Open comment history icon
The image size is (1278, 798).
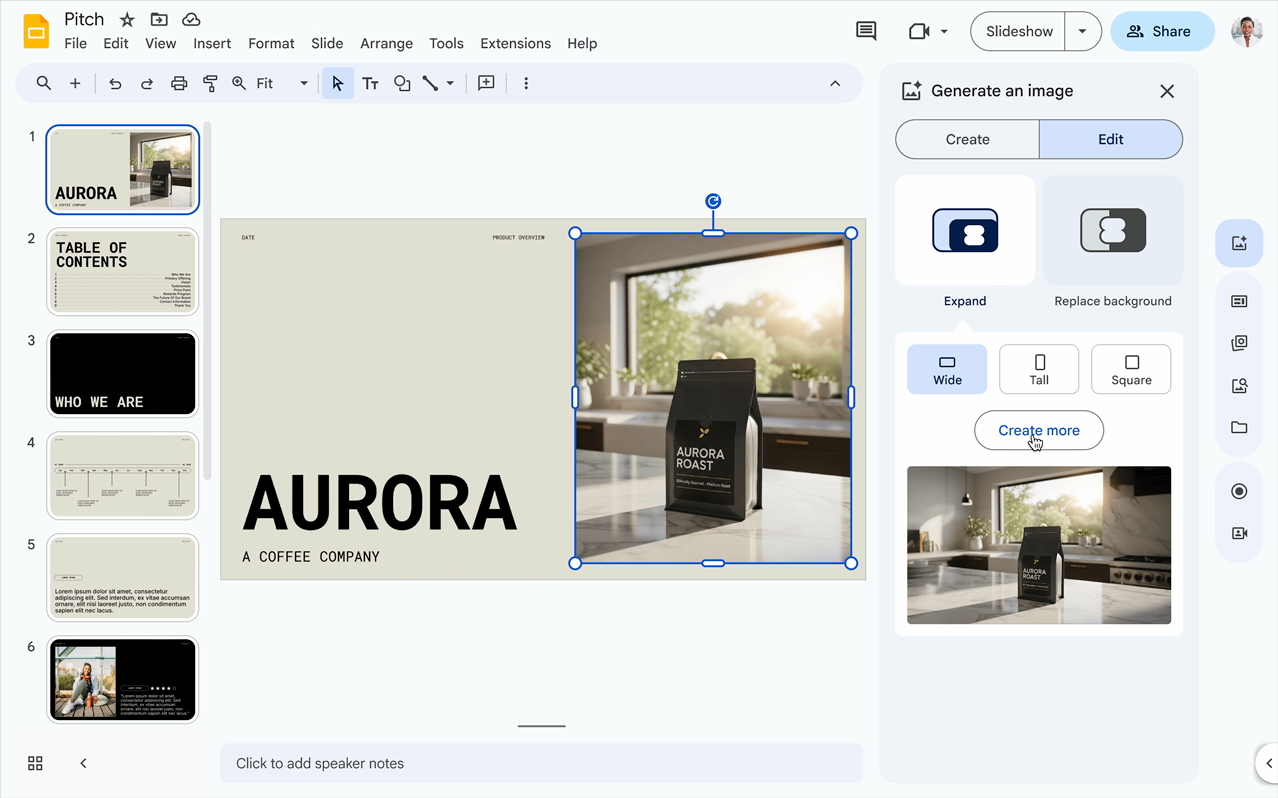866,32
